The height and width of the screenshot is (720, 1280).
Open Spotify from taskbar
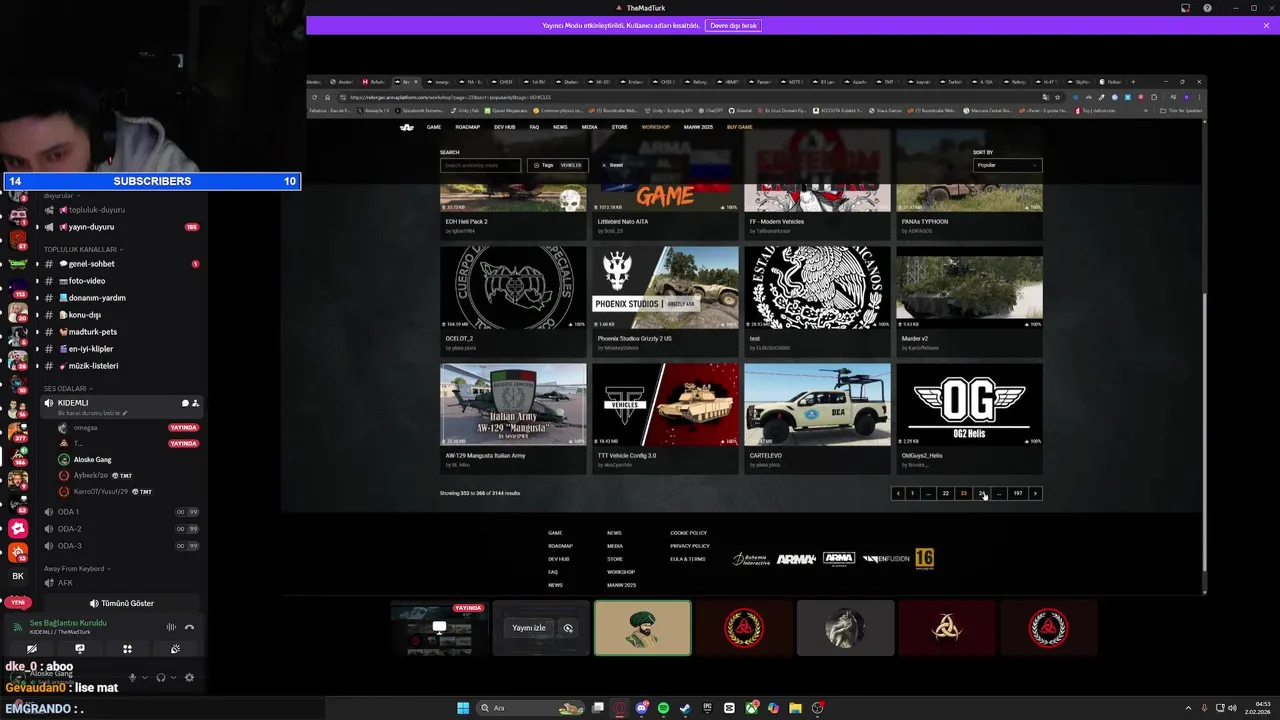[x=663, y=708]
